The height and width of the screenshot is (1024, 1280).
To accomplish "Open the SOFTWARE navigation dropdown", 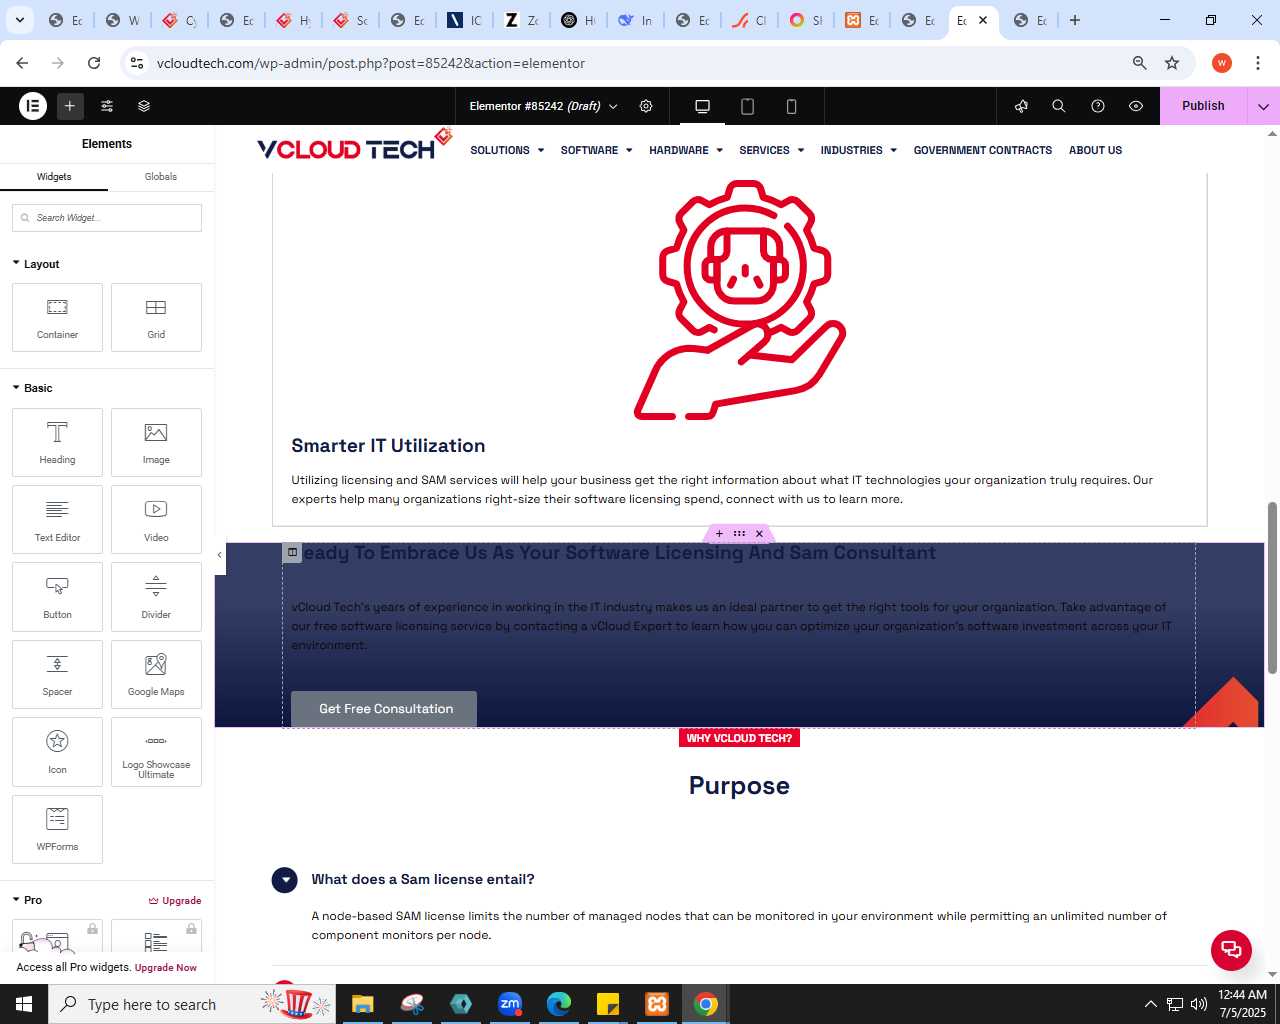I will pyautogui.click(x=596, y=150).
